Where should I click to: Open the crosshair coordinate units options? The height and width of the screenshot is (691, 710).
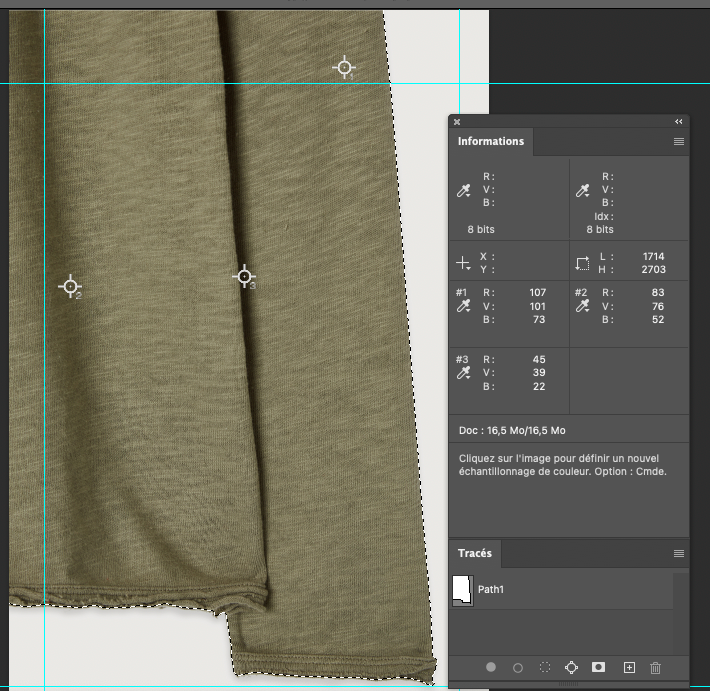(x=464, y=263)
